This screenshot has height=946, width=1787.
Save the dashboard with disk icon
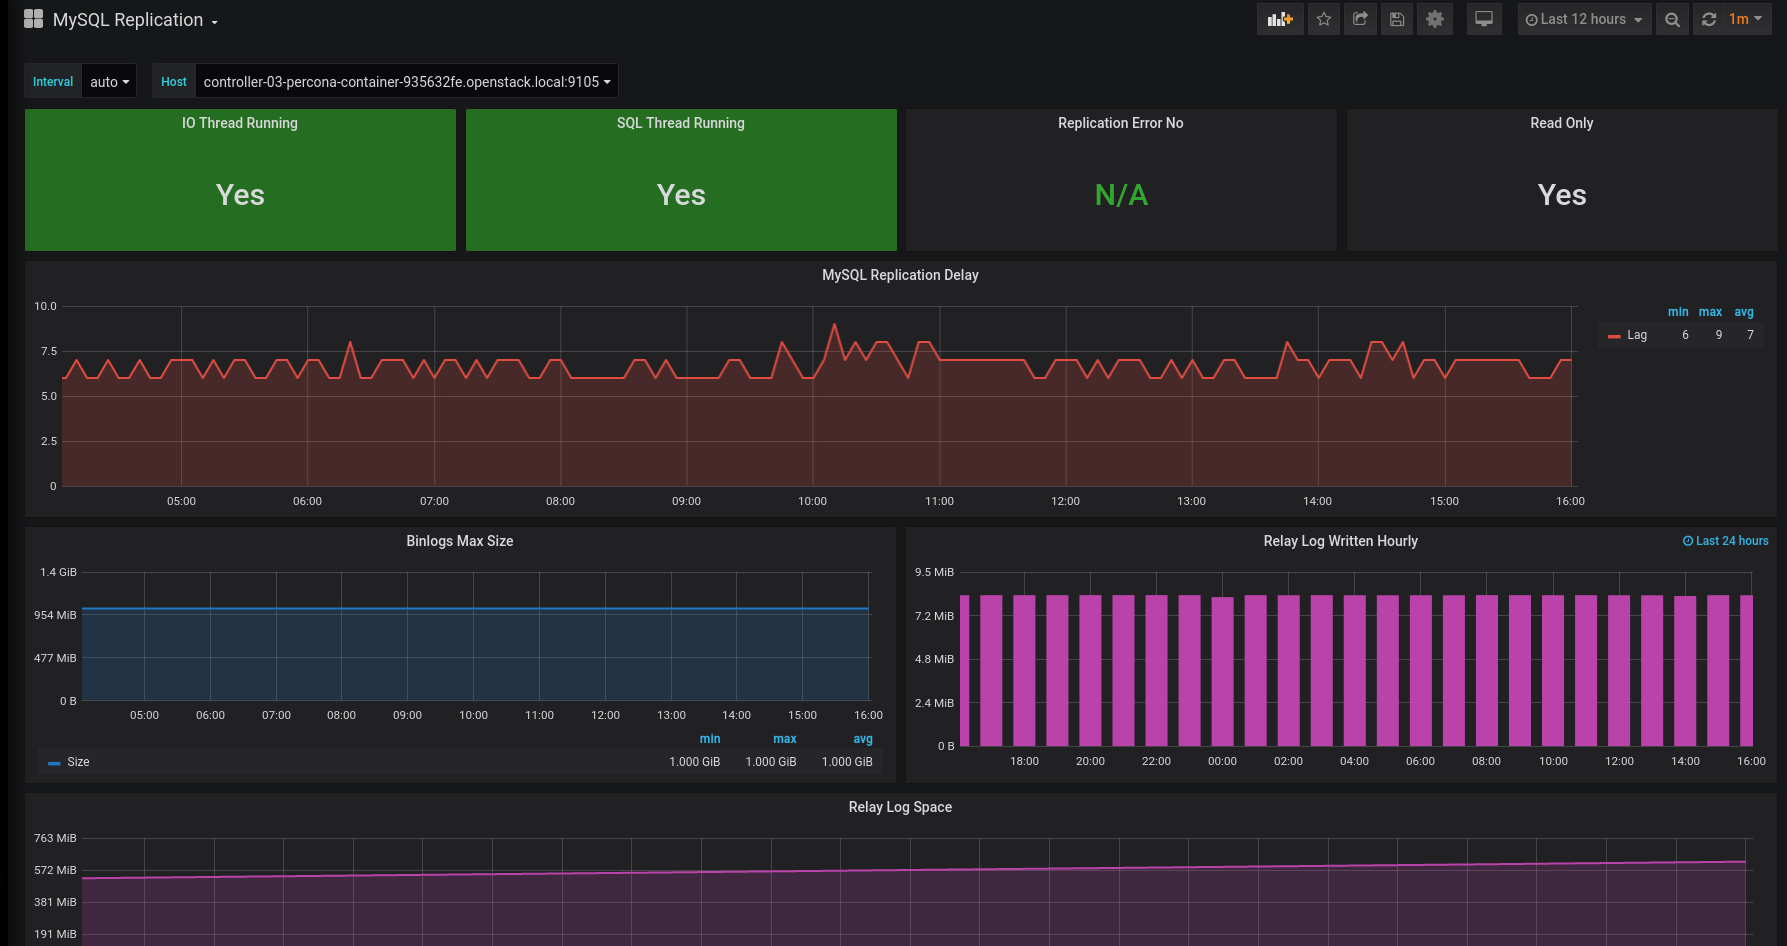point(1397,19)
